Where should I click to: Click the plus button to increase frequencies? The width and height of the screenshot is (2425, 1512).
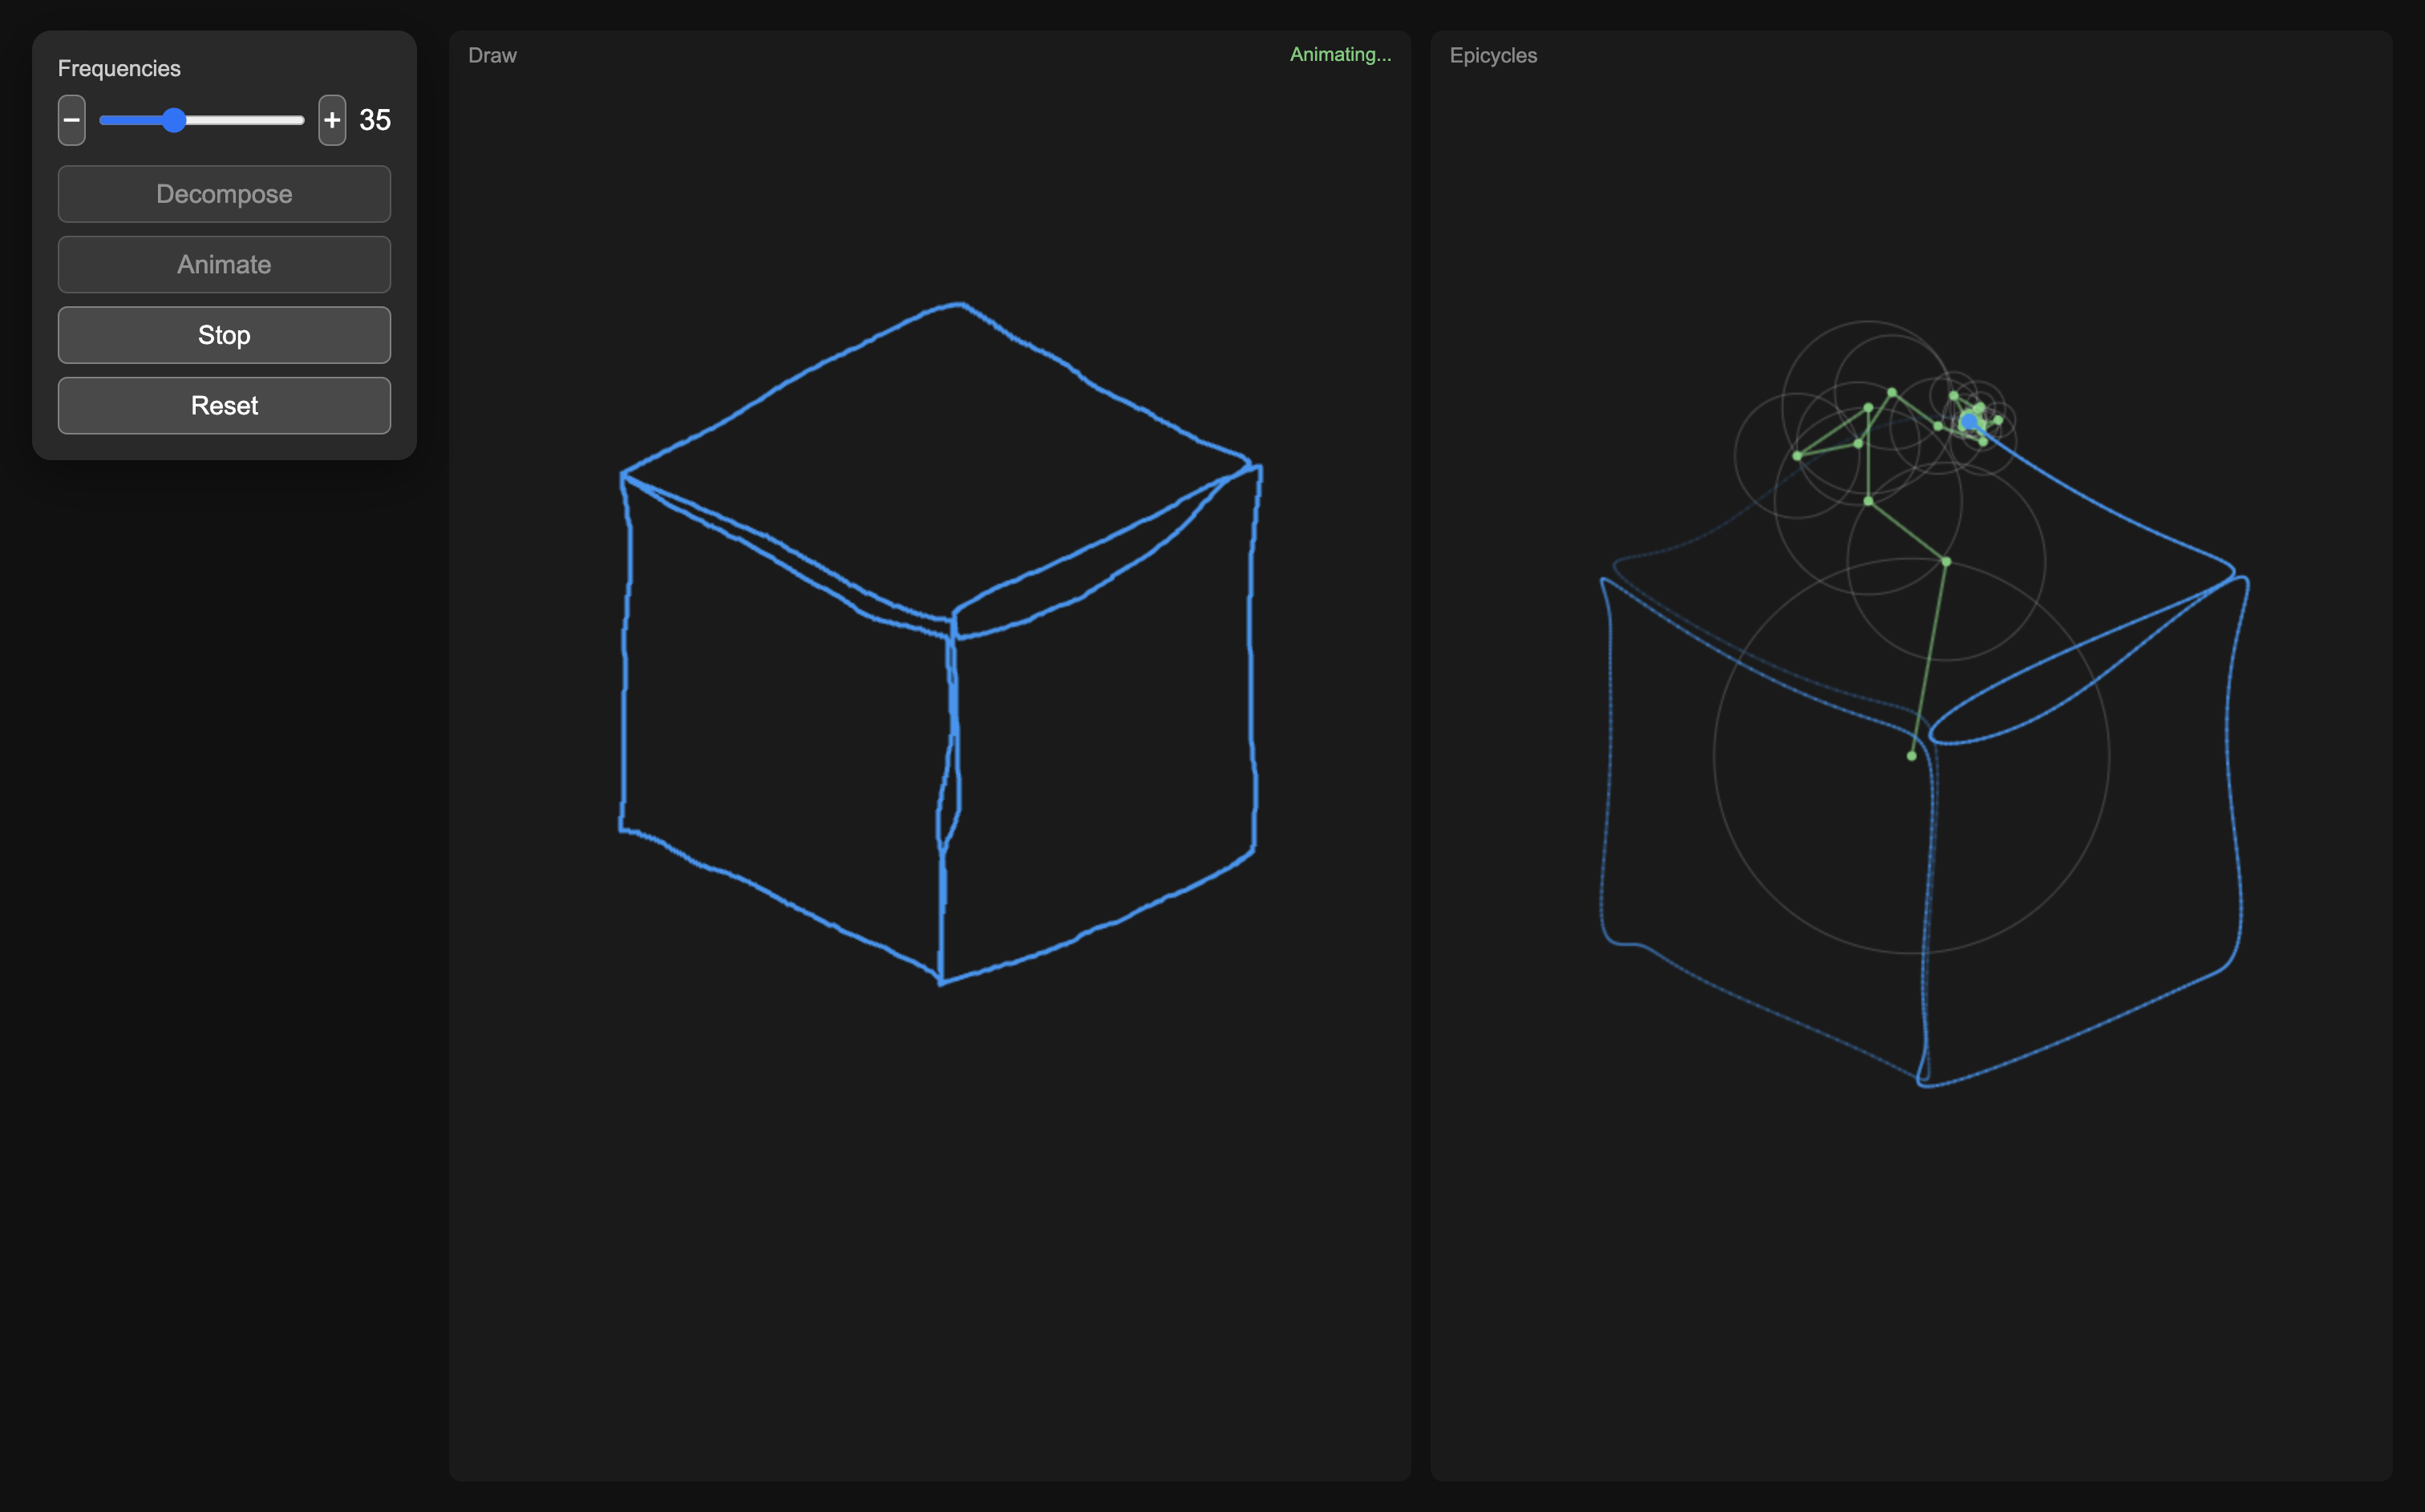[332, 120]
